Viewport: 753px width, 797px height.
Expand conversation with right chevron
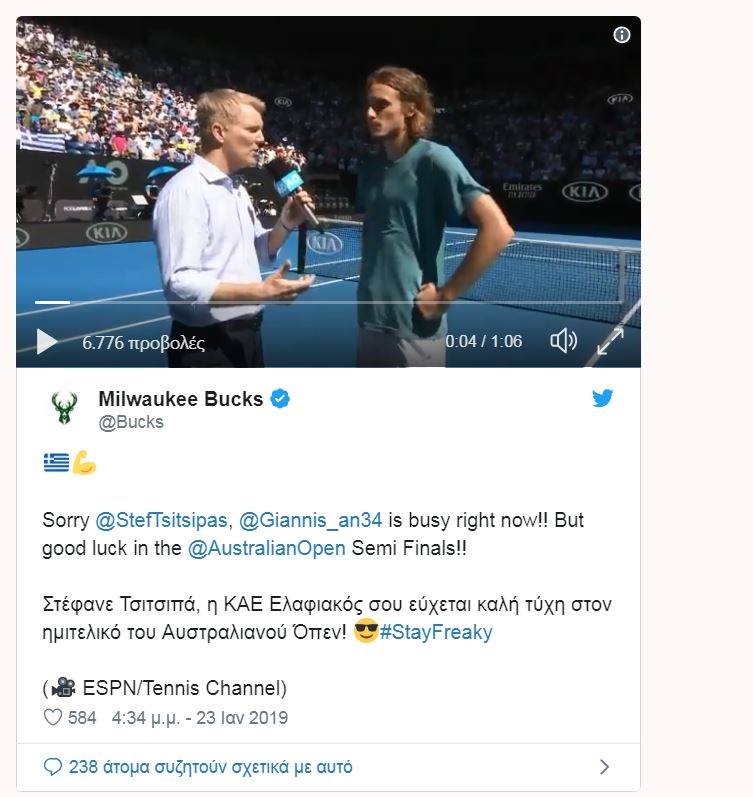pyautogui.click(x=604, y=767)
